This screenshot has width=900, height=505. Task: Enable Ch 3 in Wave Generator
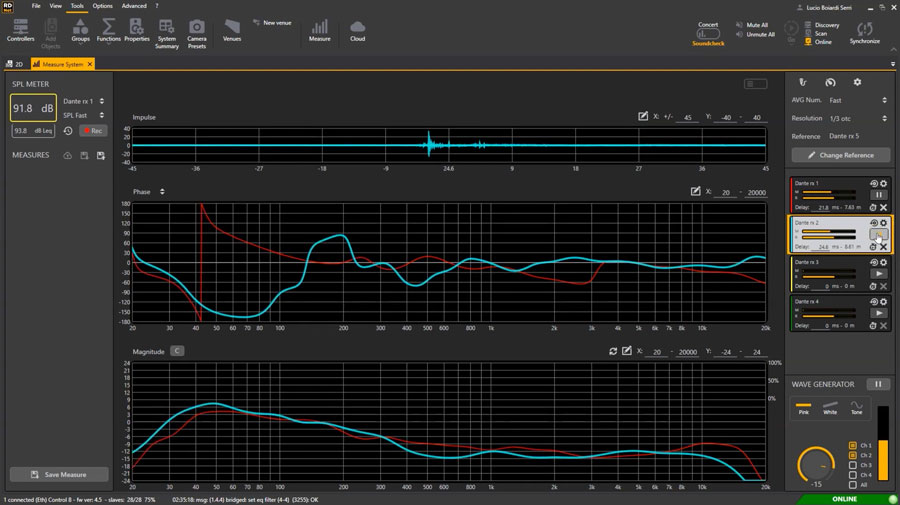853,465
